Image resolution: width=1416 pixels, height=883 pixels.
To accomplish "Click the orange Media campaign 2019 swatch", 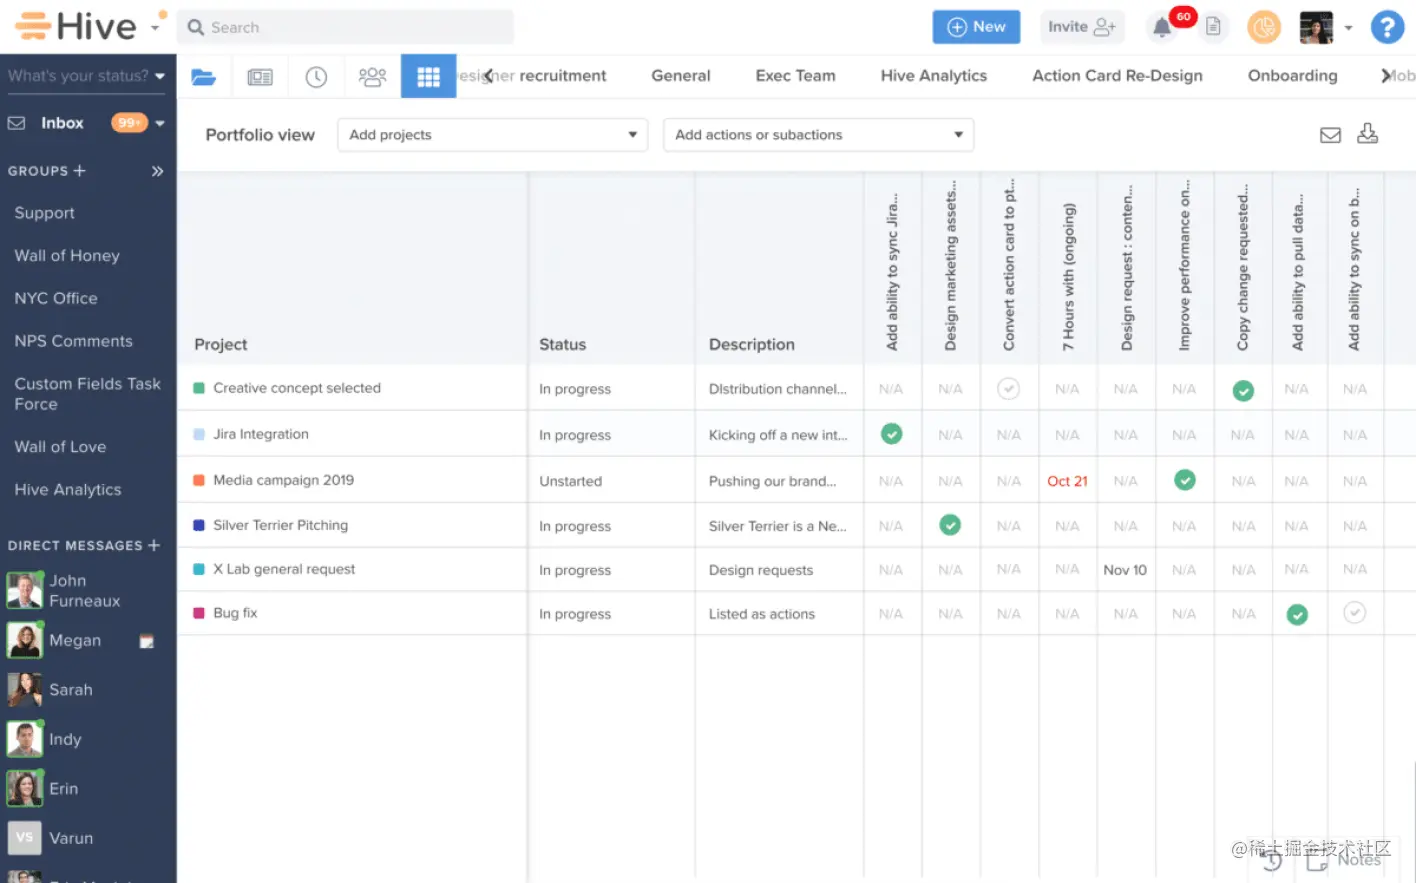I will coord(199,480).
